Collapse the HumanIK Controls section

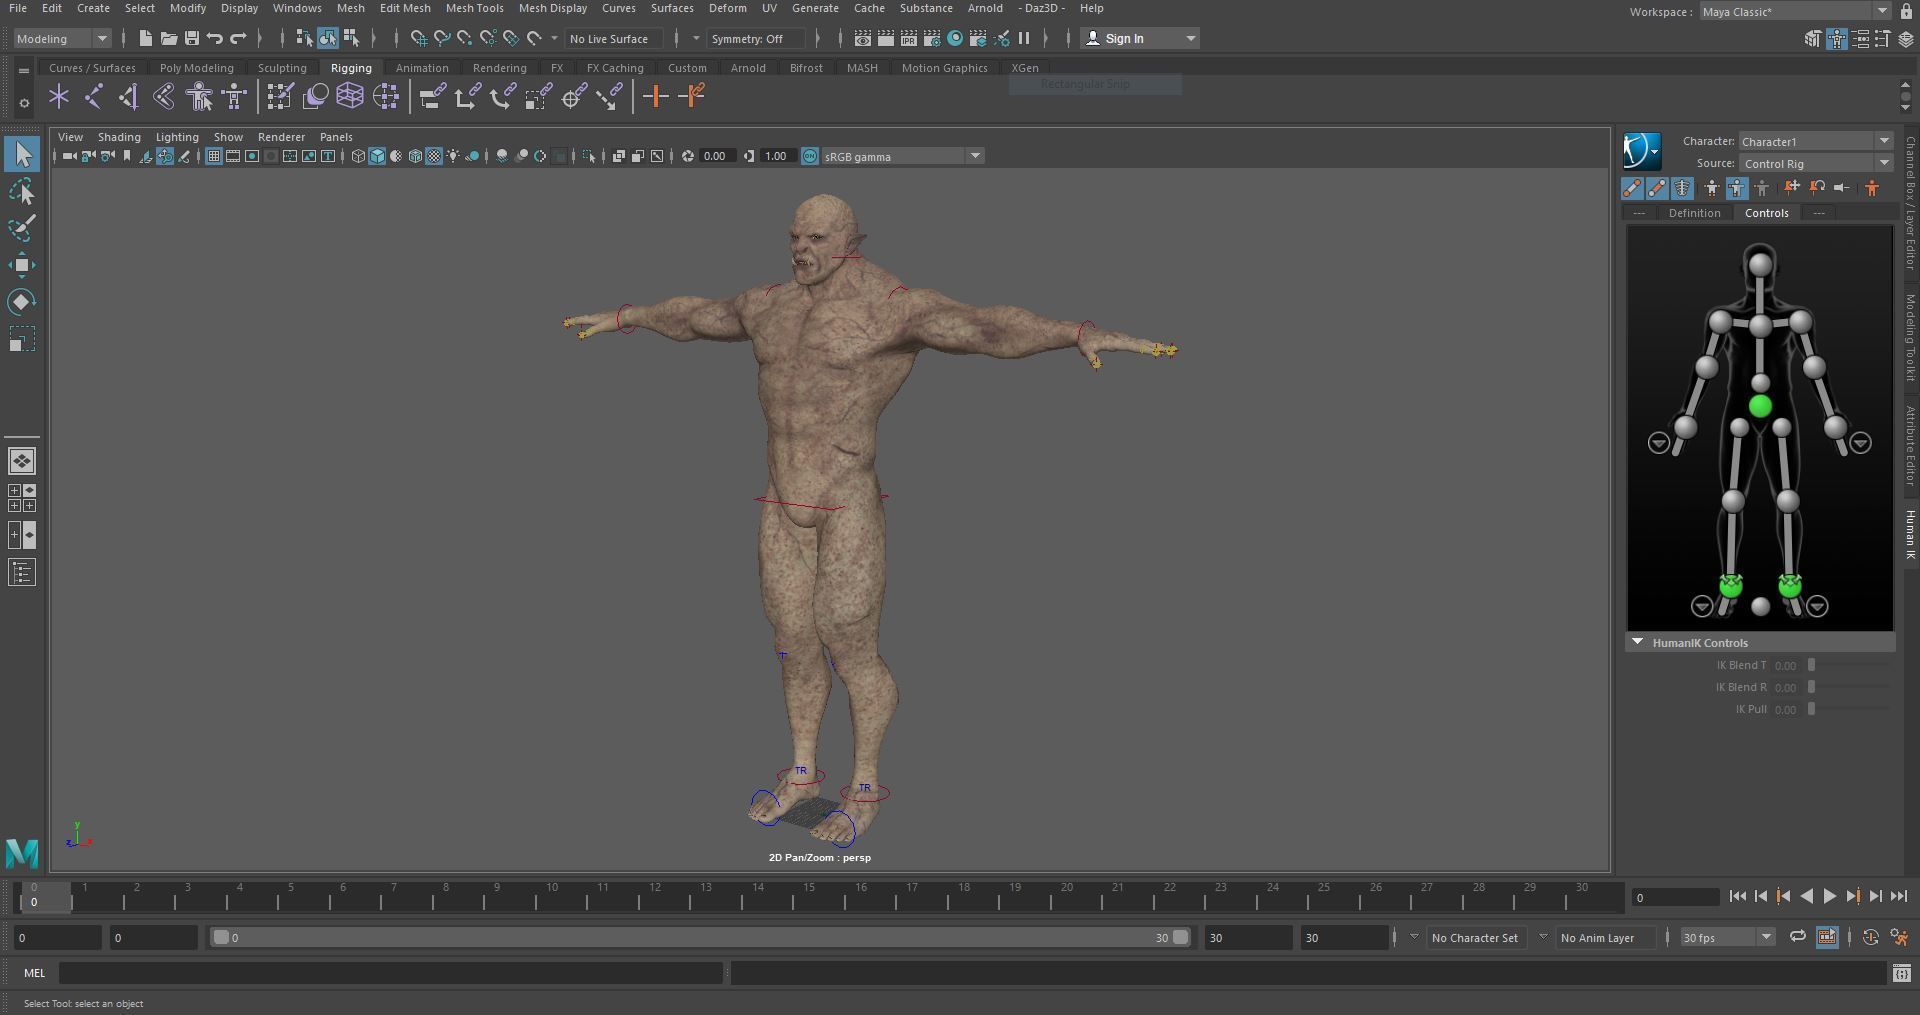coord(1638,642)
